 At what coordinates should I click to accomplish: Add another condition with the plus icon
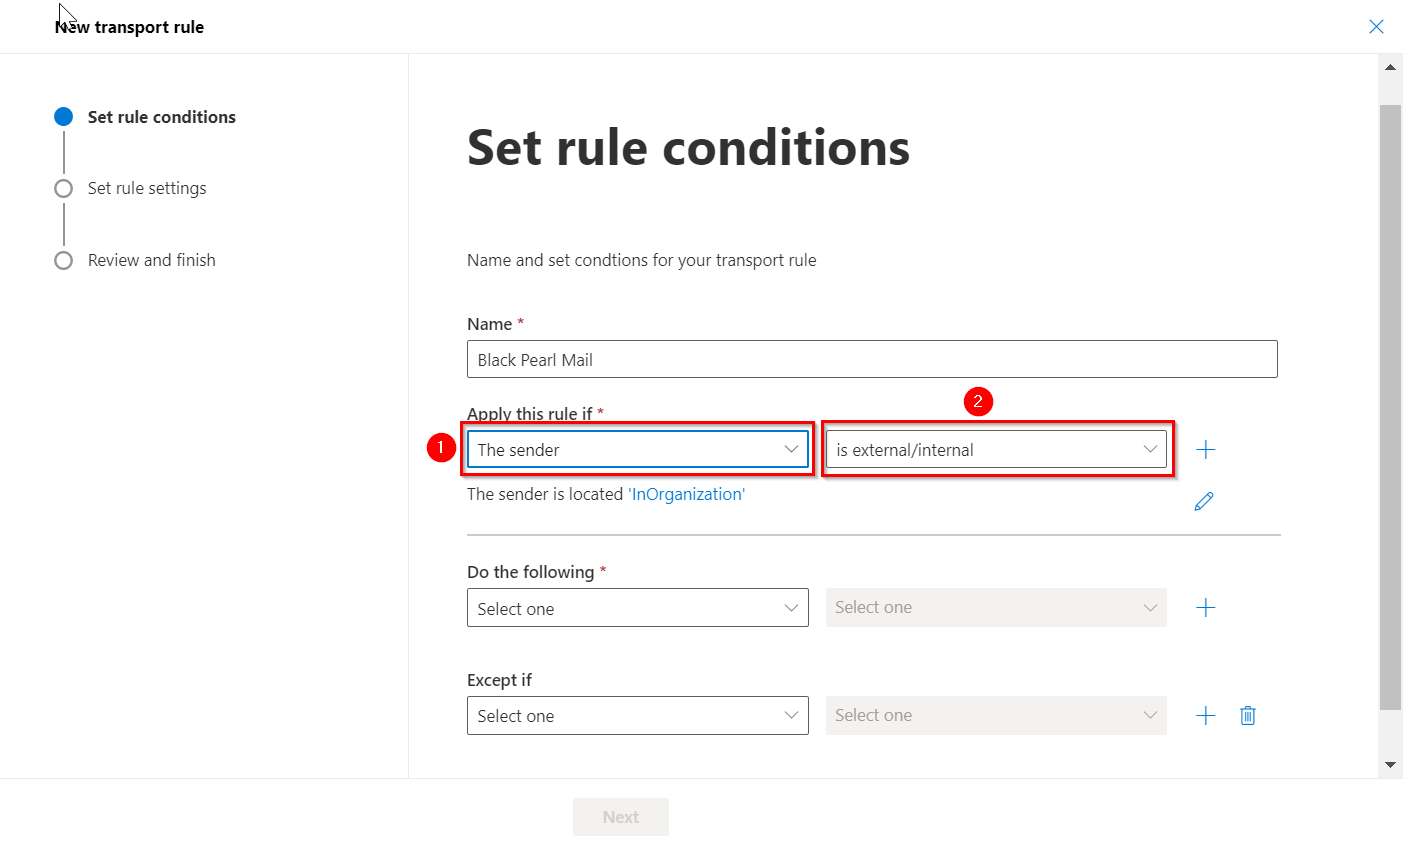point(1206,450)
